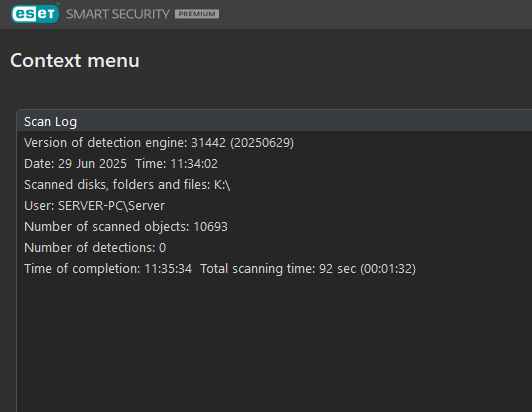Select the Date 29 Jun 2025 row

pos(274,164)
